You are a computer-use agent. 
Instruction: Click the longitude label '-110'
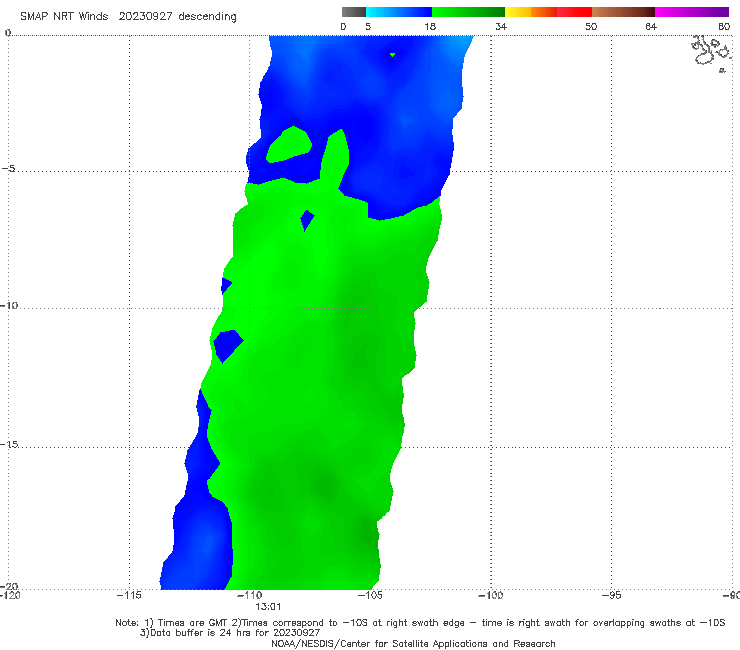click(250, 595)
